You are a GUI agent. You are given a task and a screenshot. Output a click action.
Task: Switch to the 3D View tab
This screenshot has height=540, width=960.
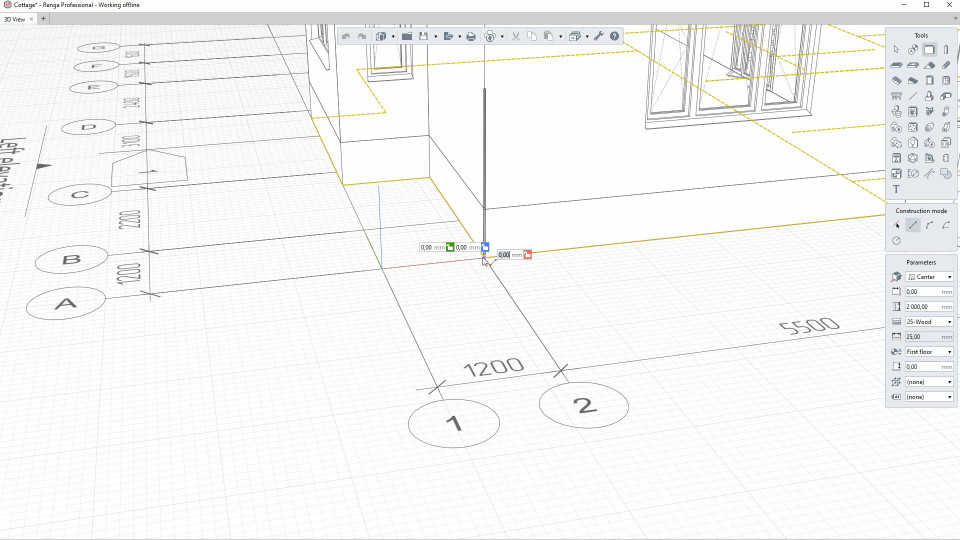pyautogui.click(x=15, y=19)
